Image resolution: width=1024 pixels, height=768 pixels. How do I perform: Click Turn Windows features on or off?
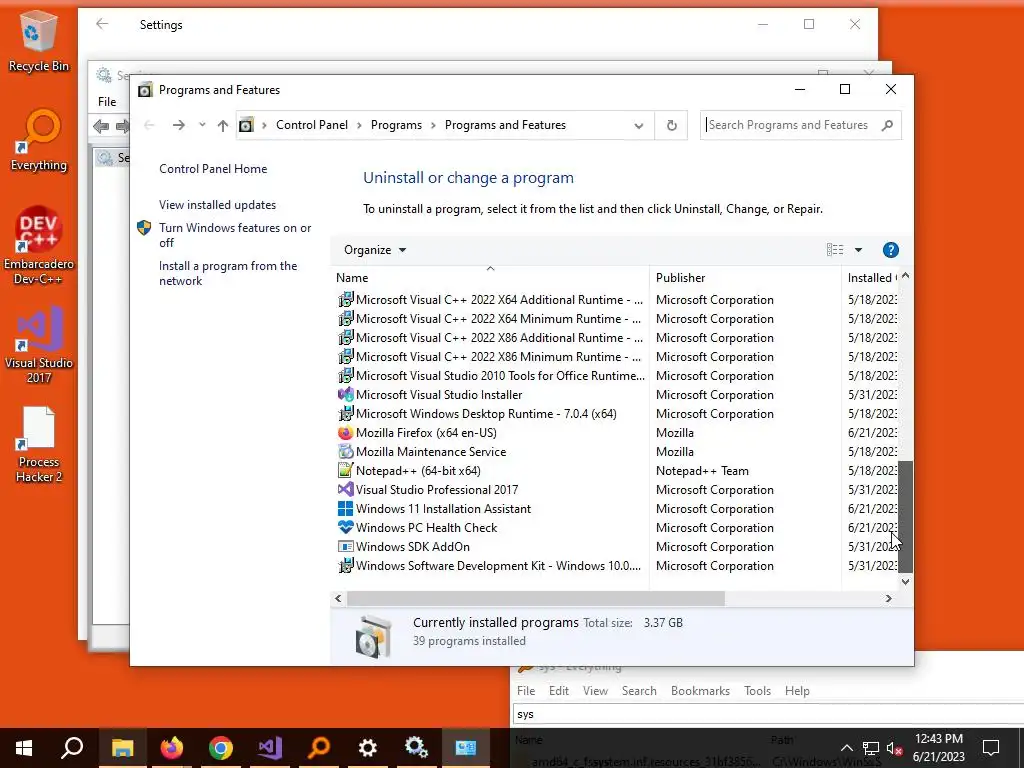[x=235, y=235]
